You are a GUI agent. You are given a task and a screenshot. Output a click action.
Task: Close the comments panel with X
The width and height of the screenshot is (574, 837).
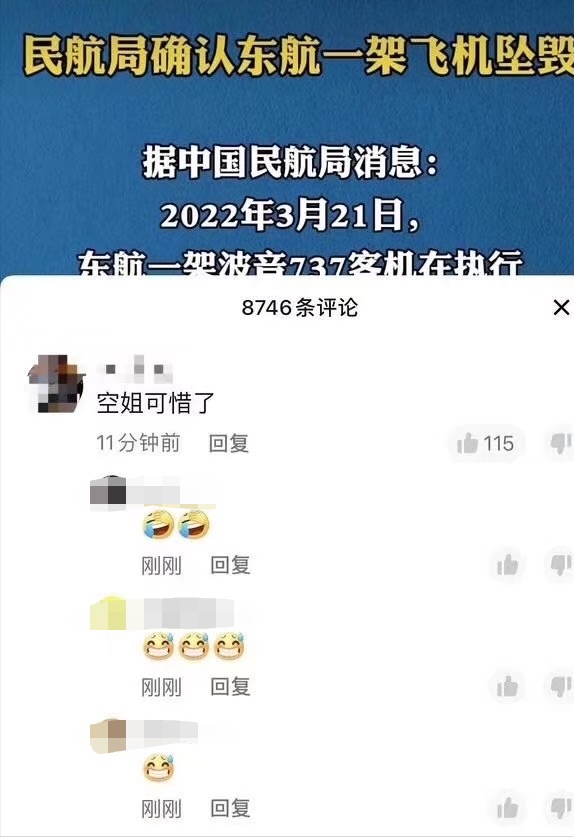pyautogui.click(x=561, y=307)
